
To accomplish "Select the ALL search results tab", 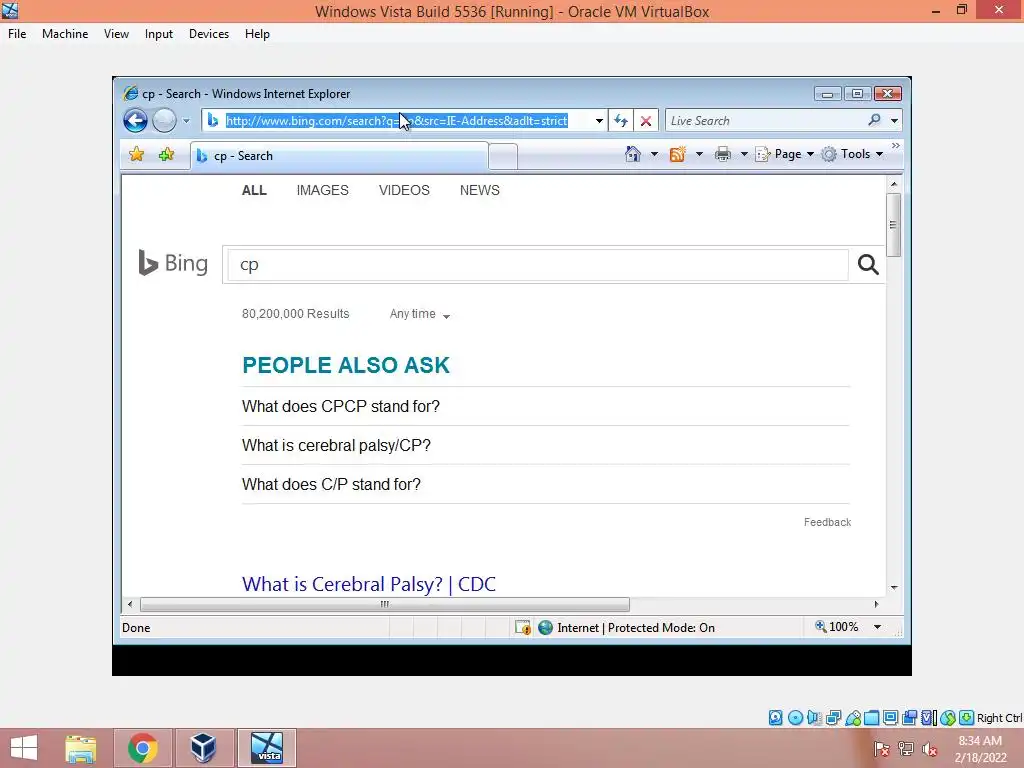I will 254,190.
